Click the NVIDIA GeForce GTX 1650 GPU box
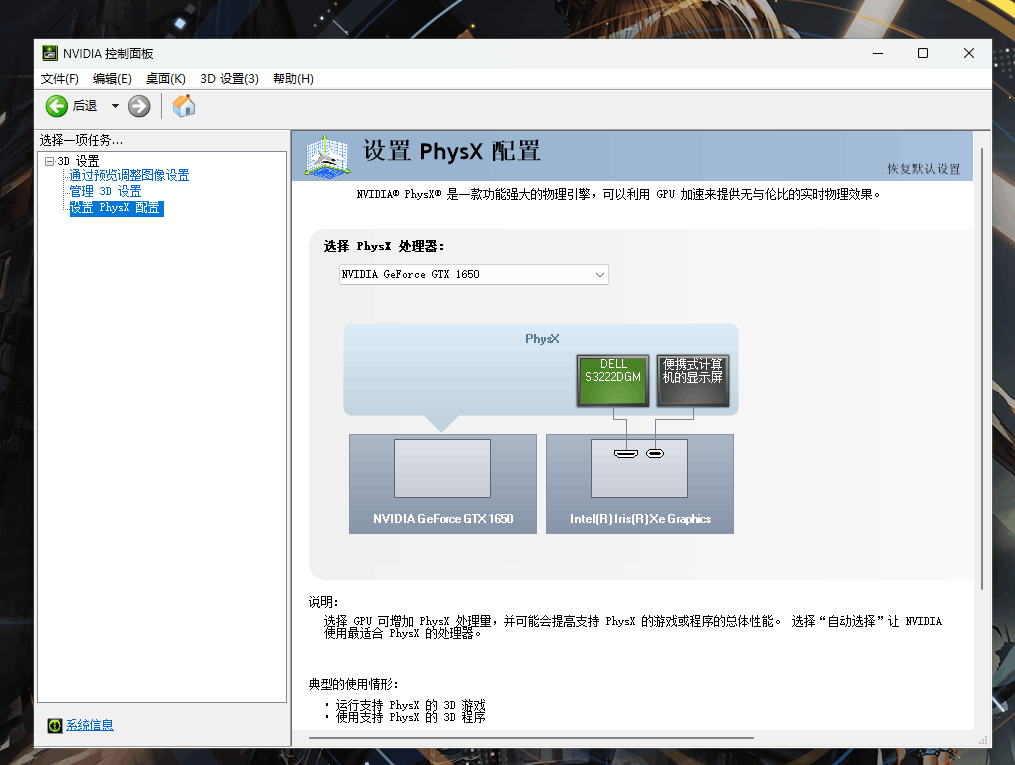 pos(443,484)
